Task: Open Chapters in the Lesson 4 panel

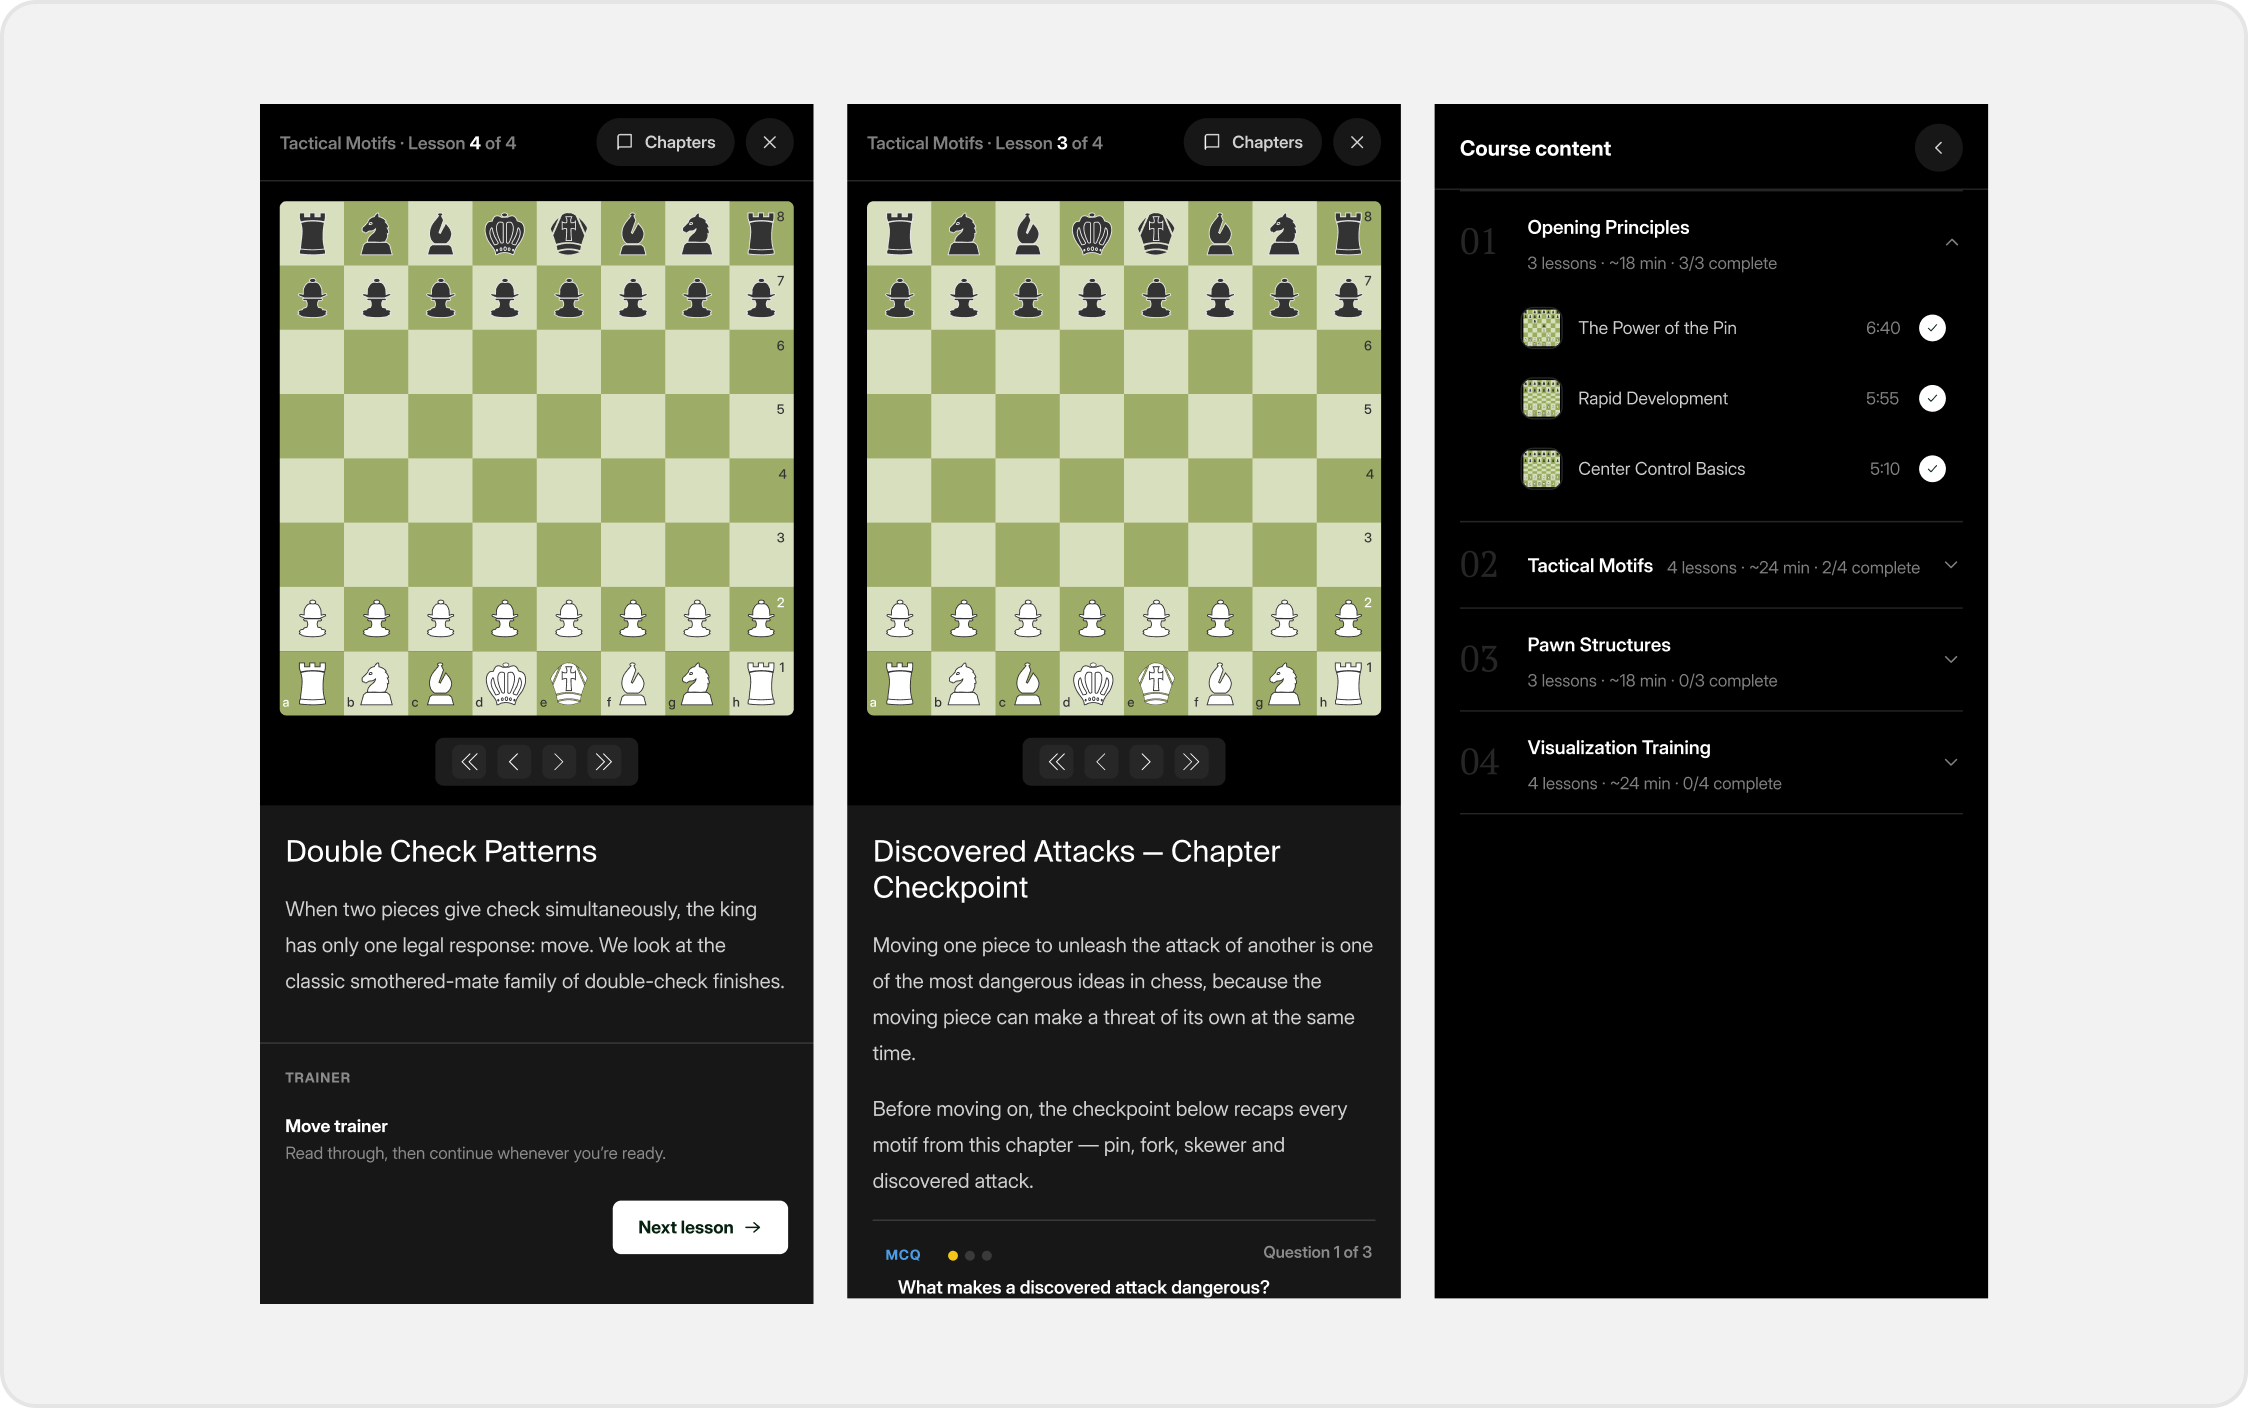Action: 665,142
